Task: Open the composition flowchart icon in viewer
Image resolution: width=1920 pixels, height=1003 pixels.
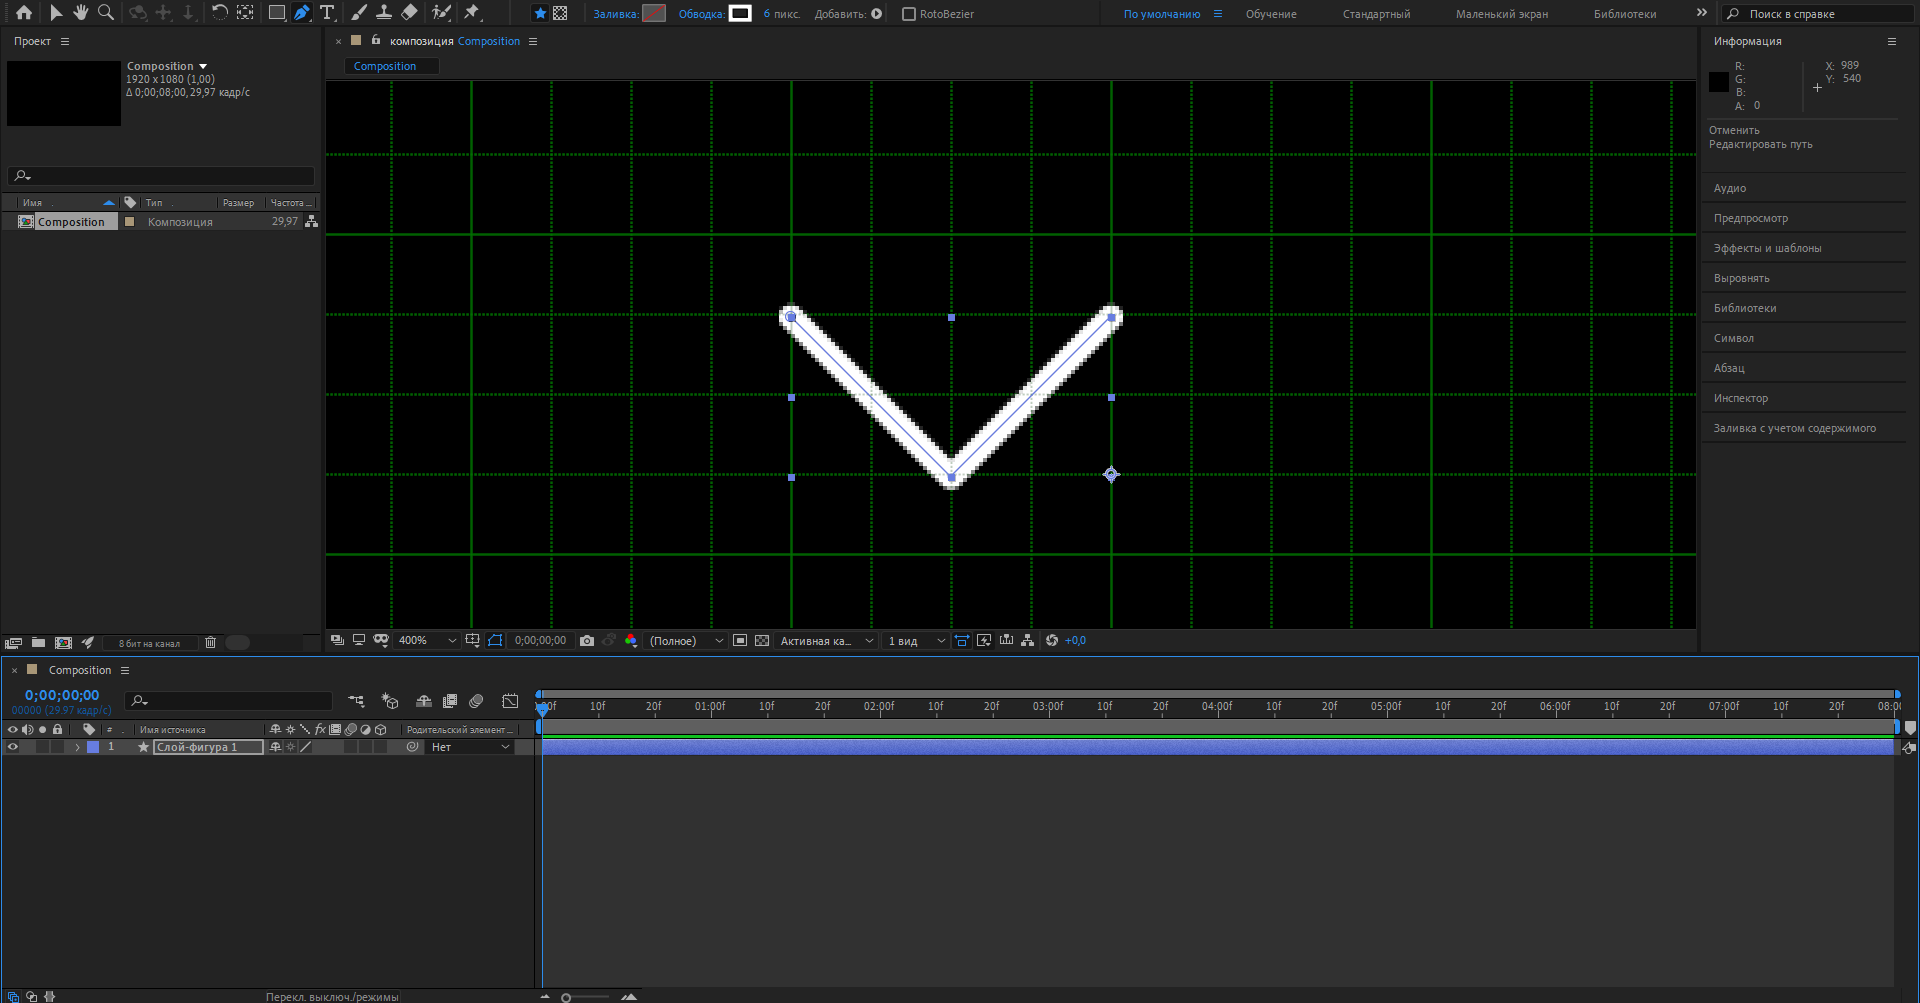Action: pyautogui.click(x=1028, y=641)
